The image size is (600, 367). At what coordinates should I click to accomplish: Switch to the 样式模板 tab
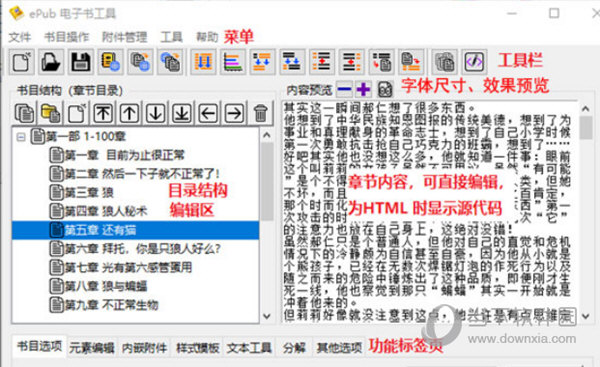coord(197,347)
